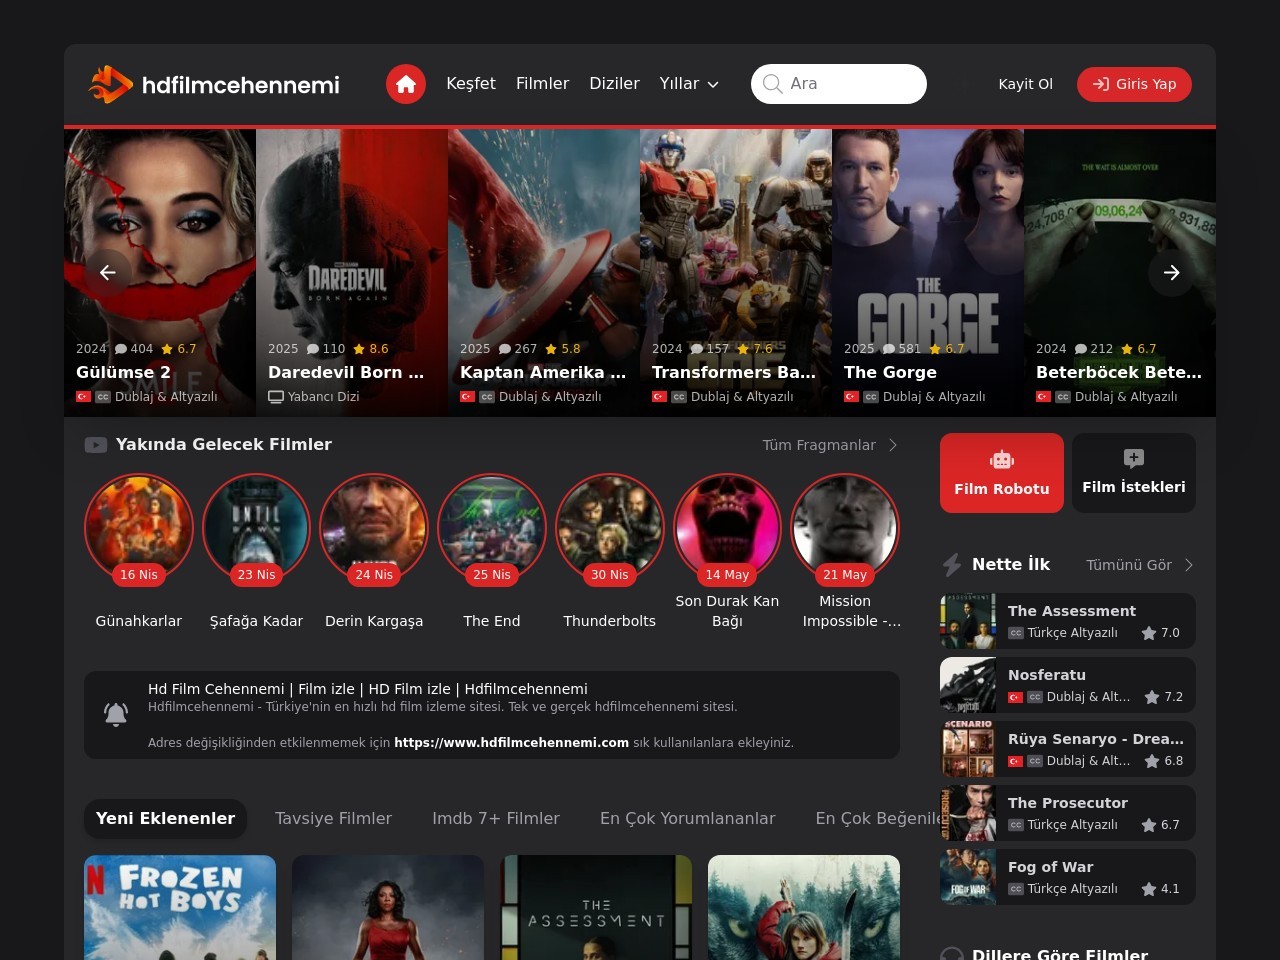Click the Turkish flag icon under The Gorge
1280x960 pixels.
coord(851,397)
